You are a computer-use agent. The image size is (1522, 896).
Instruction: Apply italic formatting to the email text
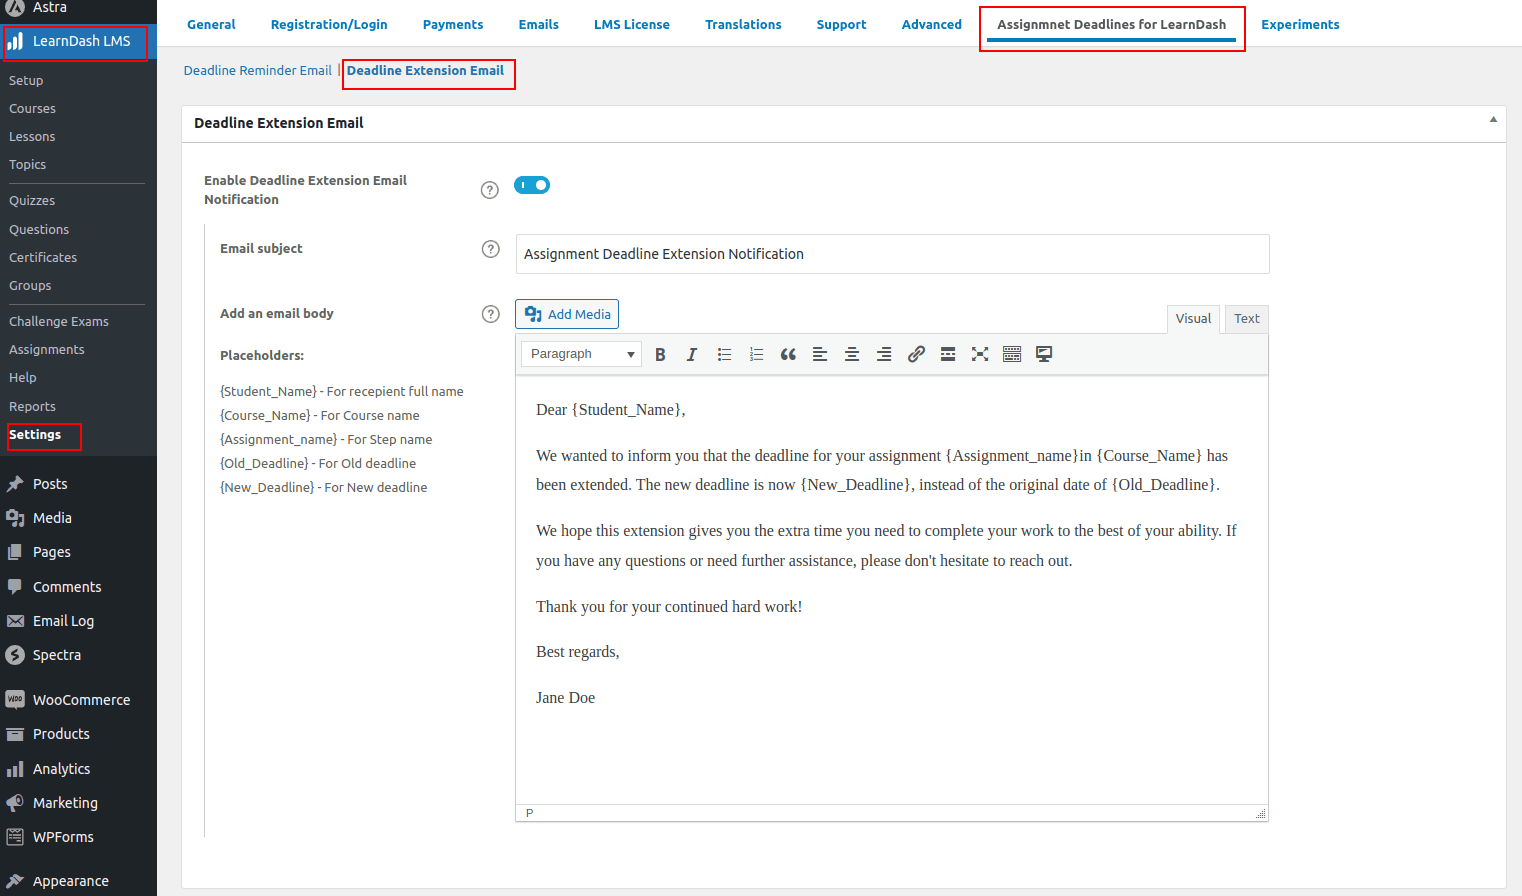tap(692, 353)
